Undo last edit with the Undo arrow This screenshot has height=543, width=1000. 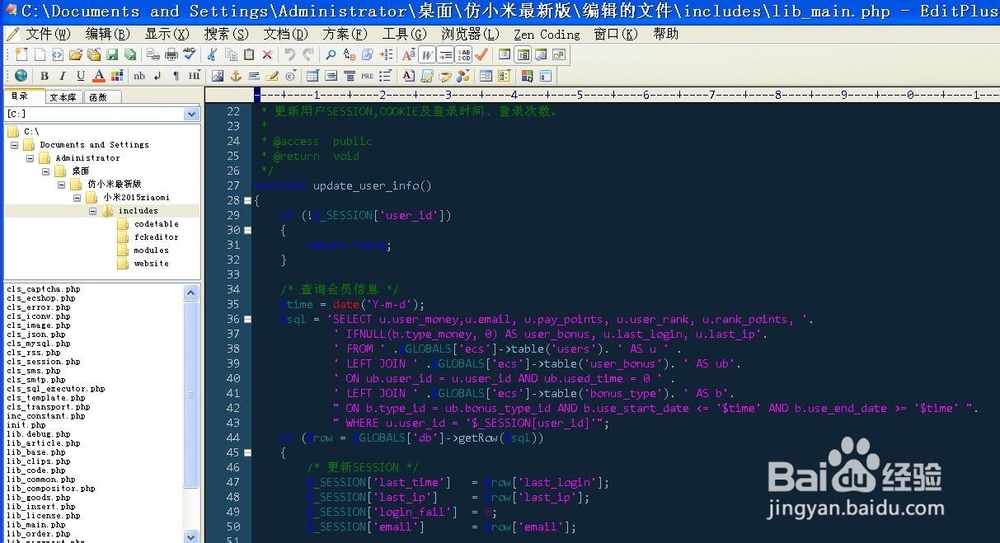(x=290, y=55)
